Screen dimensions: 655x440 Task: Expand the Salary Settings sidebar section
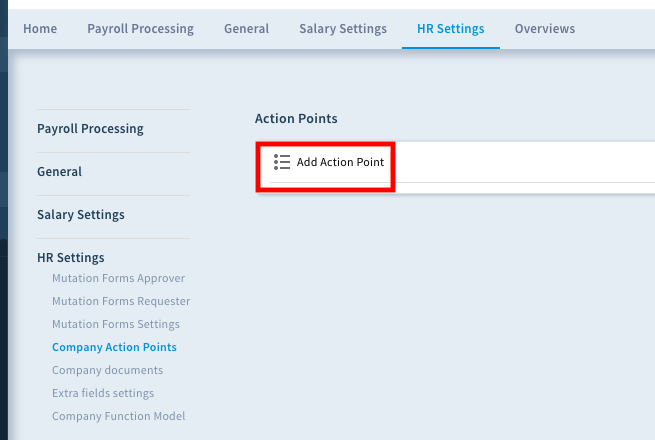(x=81, y=214)
